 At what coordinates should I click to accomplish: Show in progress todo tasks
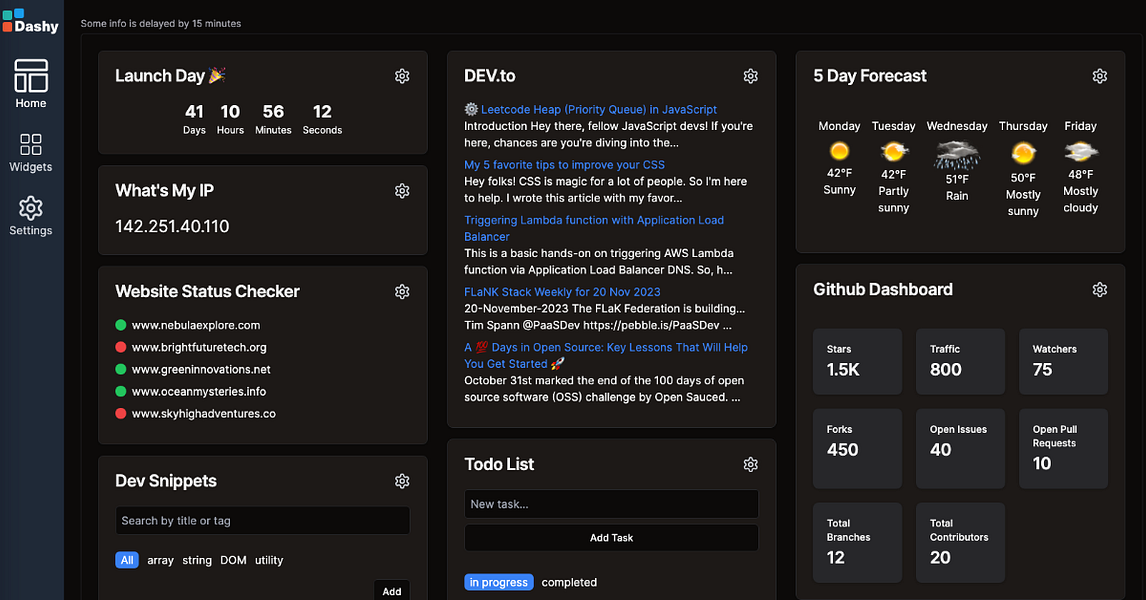click(x=498, y=582)
